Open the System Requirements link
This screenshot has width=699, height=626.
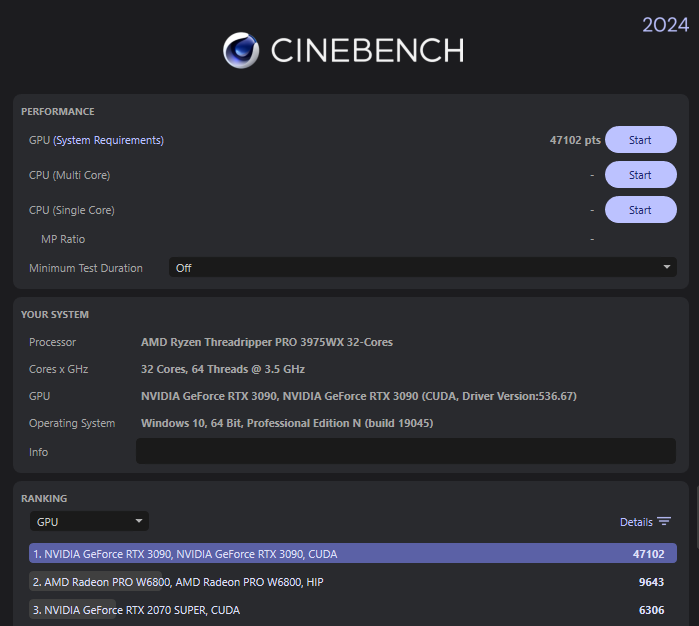click(x=108, y=140)
